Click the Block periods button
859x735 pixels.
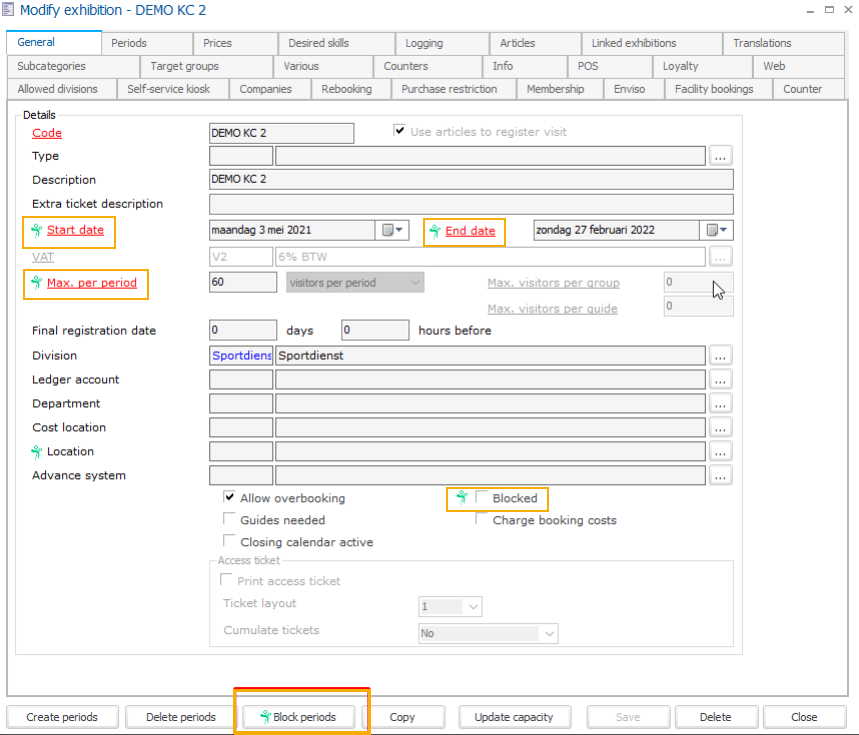click(x=303, y=717)
